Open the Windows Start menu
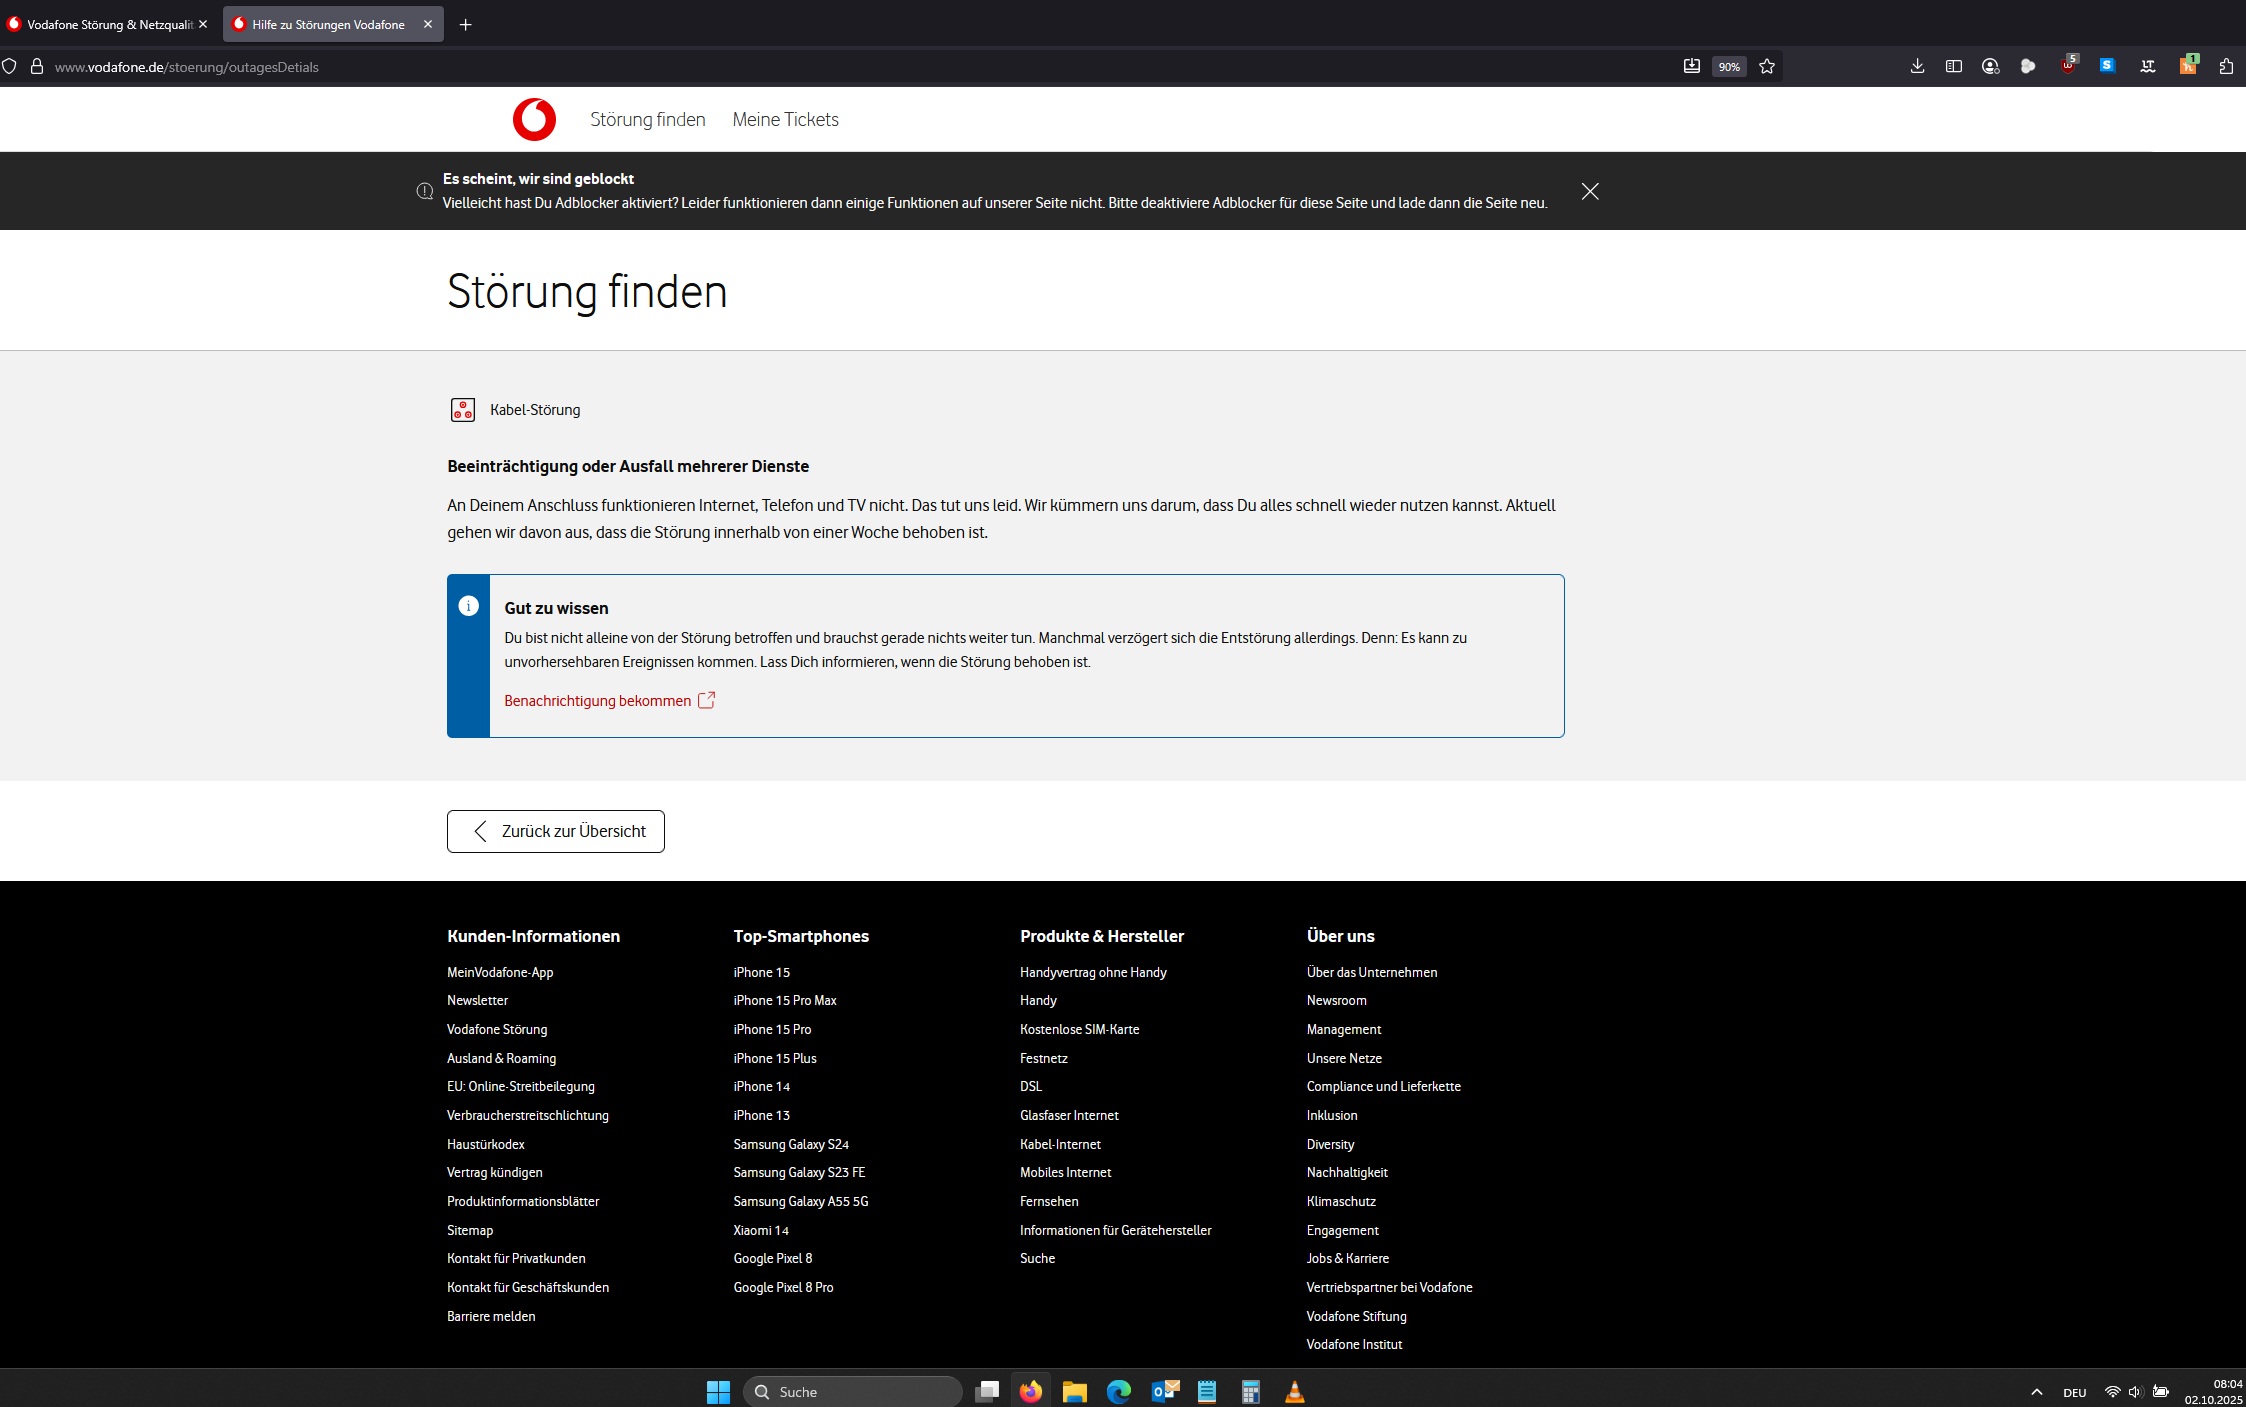This screenshot has width=2246, height=1407. click(718, 1392)
